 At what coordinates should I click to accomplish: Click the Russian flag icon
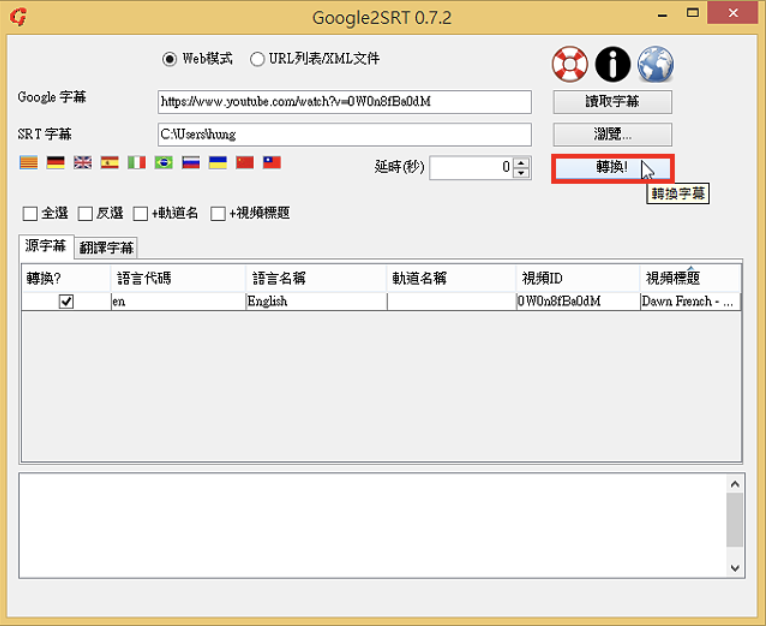point(191,162)
